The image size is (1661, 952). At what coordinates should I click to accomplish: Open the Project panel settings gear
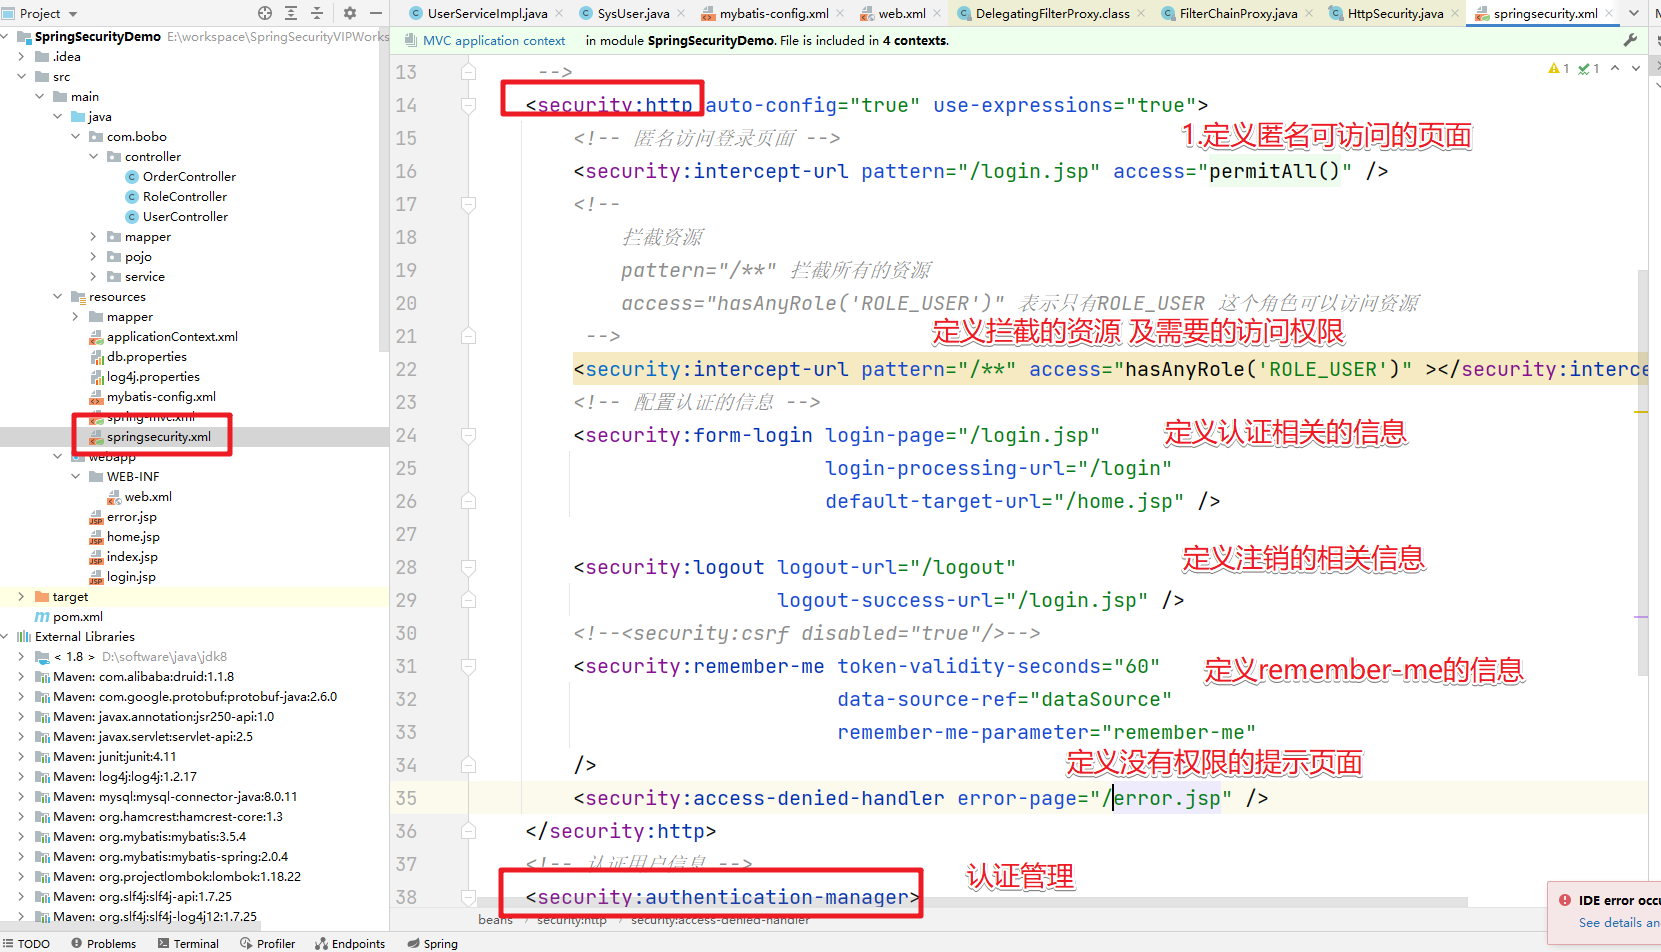(348, 14)
